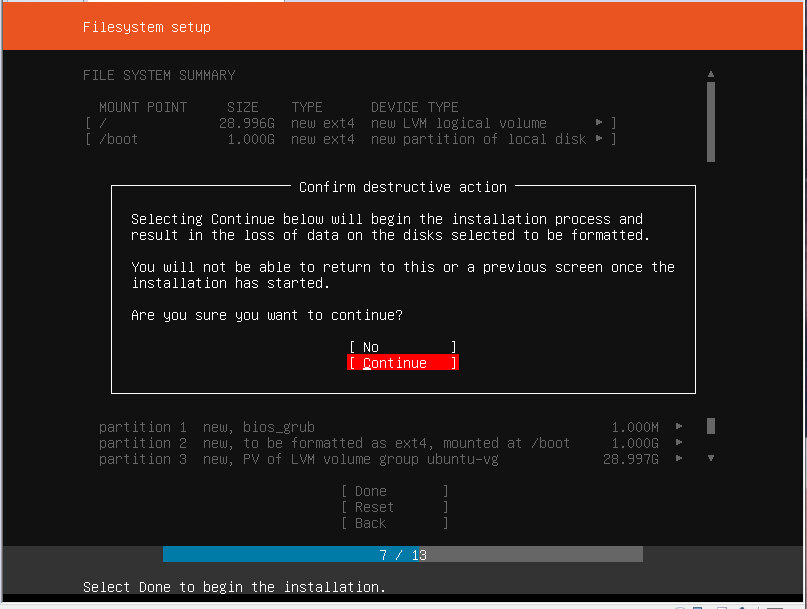This screenshot has height=609, width=807.
Task: Click the scrollbar up arrow at top
Action: click(x=711, y=74)
